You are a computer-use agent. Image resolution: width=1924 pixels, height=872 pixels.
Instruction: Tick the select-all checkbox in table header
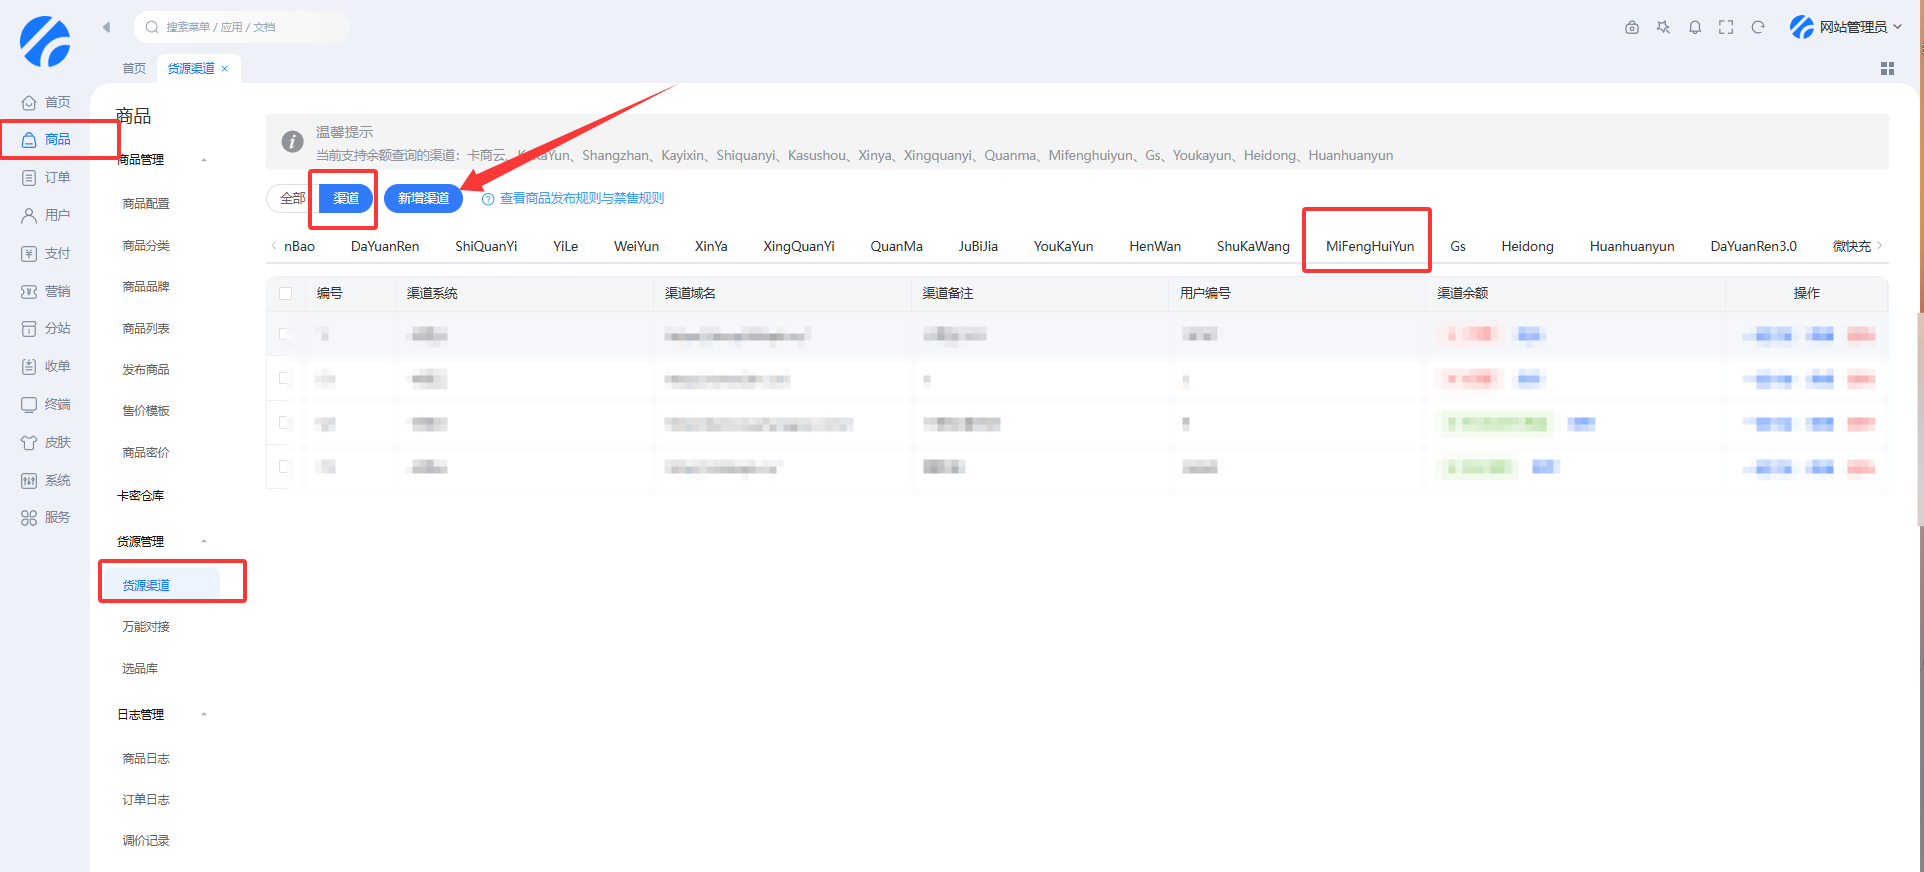(285, 293)
